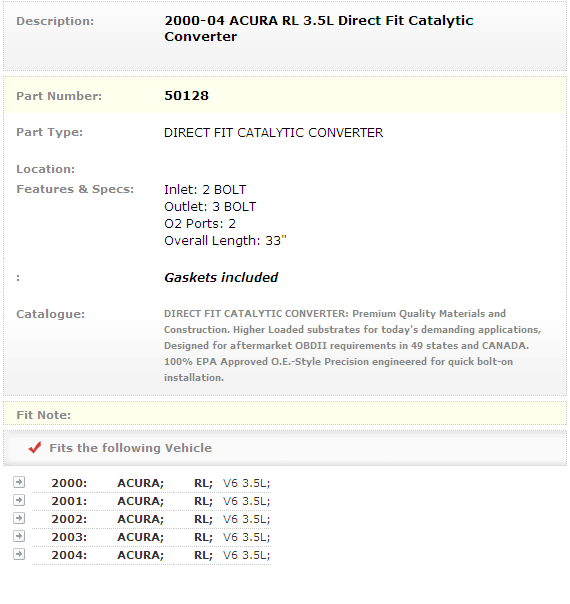Click Gaskets included text
The width and height of the screenshot is (570, 604).
coord(221,277)
